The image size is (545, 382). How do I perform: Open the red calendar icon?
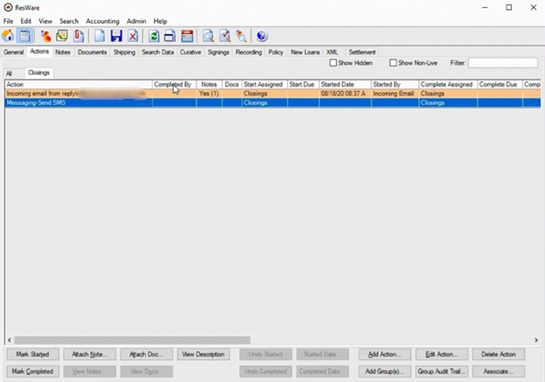coord(187,36)
